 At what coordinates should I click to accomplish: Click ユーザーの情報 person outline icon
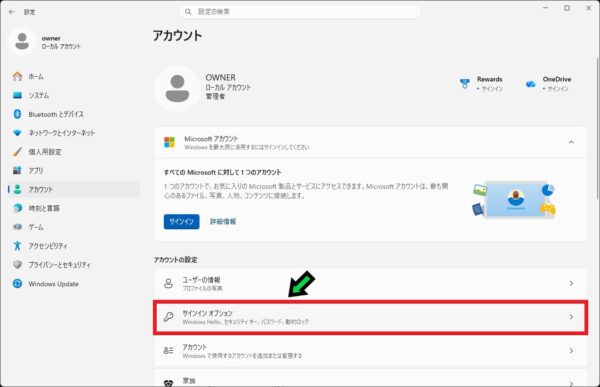click(x=168, y=283)
